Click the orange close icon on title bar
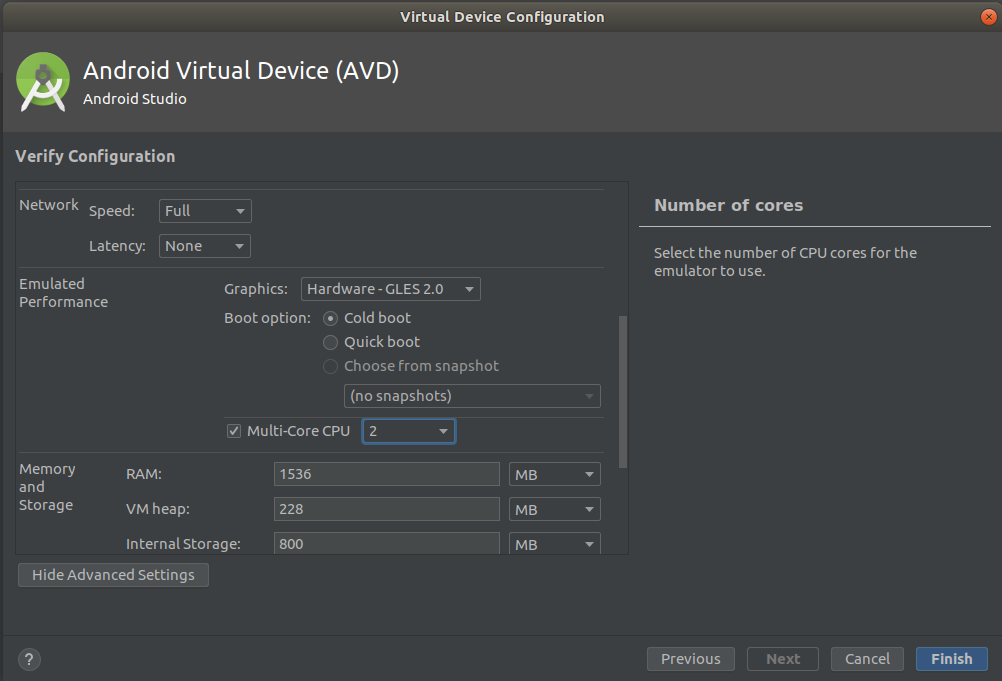Screen dimensions: 1002x681 (x=988, y=16)
